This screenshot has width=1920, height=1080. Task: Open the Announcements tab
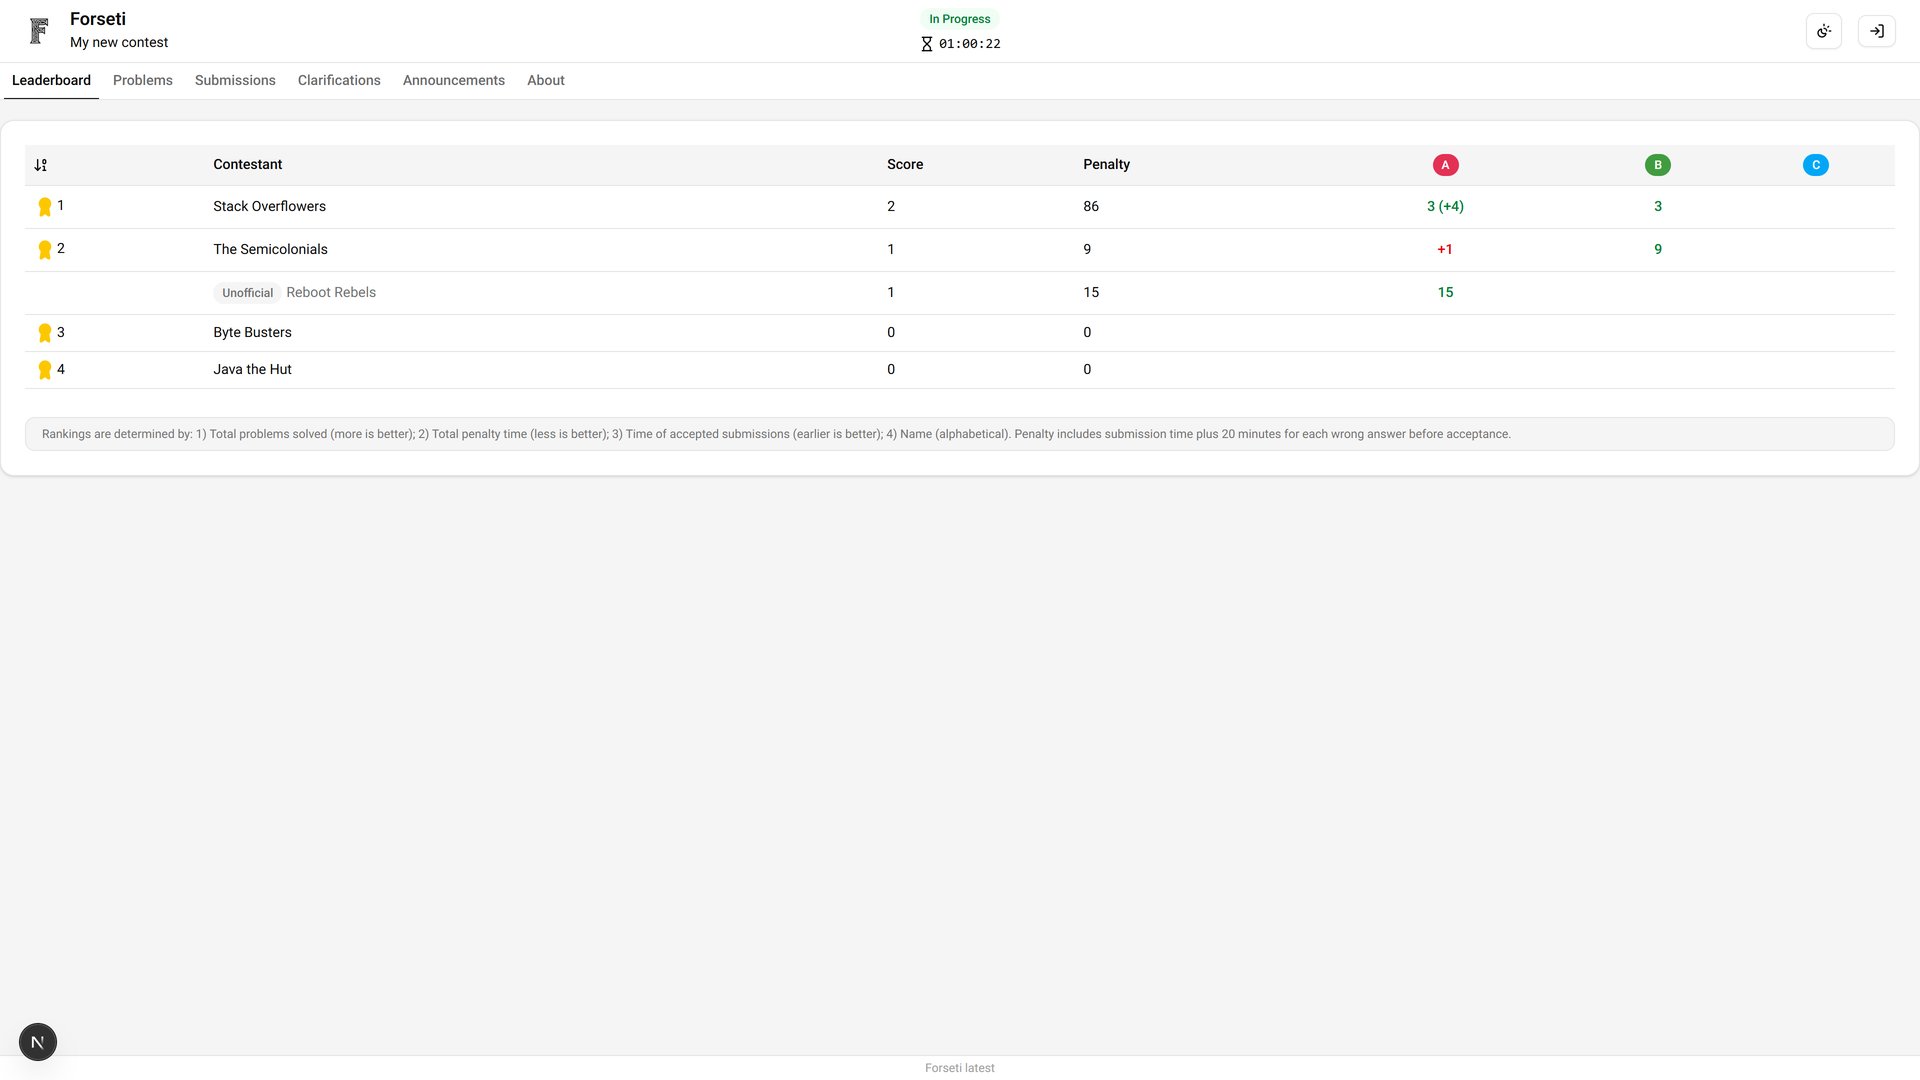click(x=453, y=80)
